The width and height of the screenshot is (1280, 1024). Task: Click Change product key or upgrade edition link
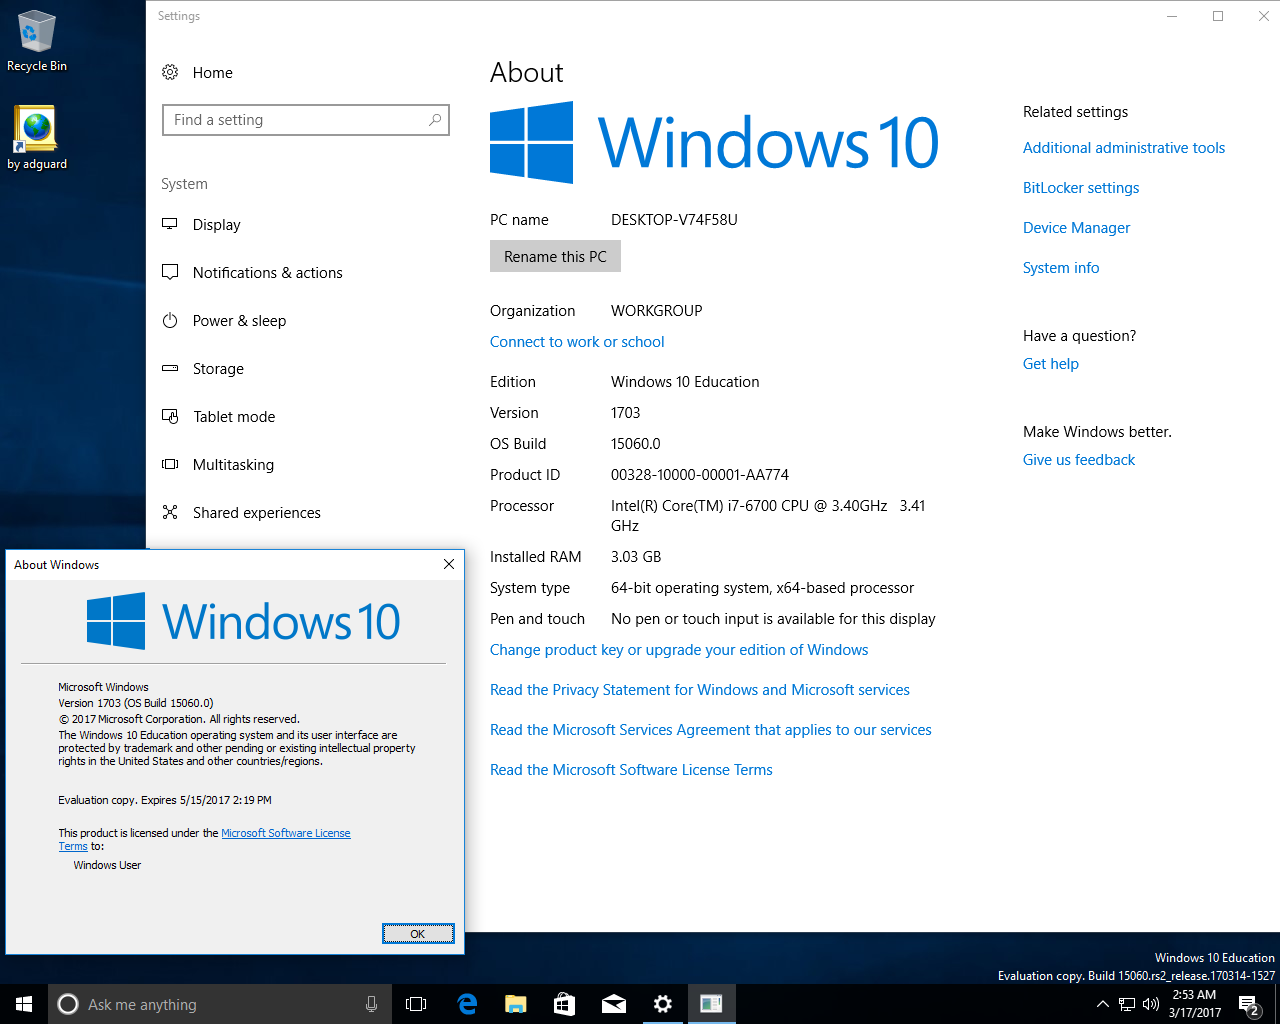[x=679, y=650]
